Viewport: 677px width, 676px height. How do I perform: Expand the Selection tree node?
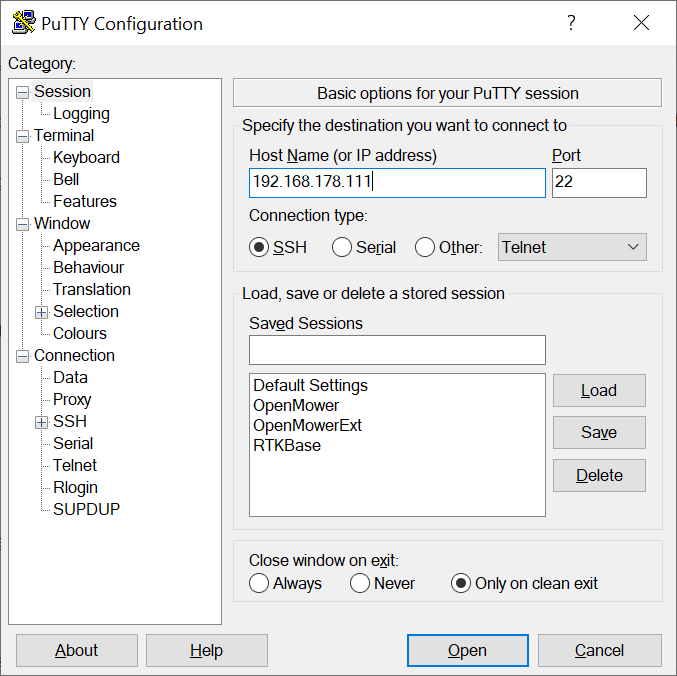[x=42, y=312]
